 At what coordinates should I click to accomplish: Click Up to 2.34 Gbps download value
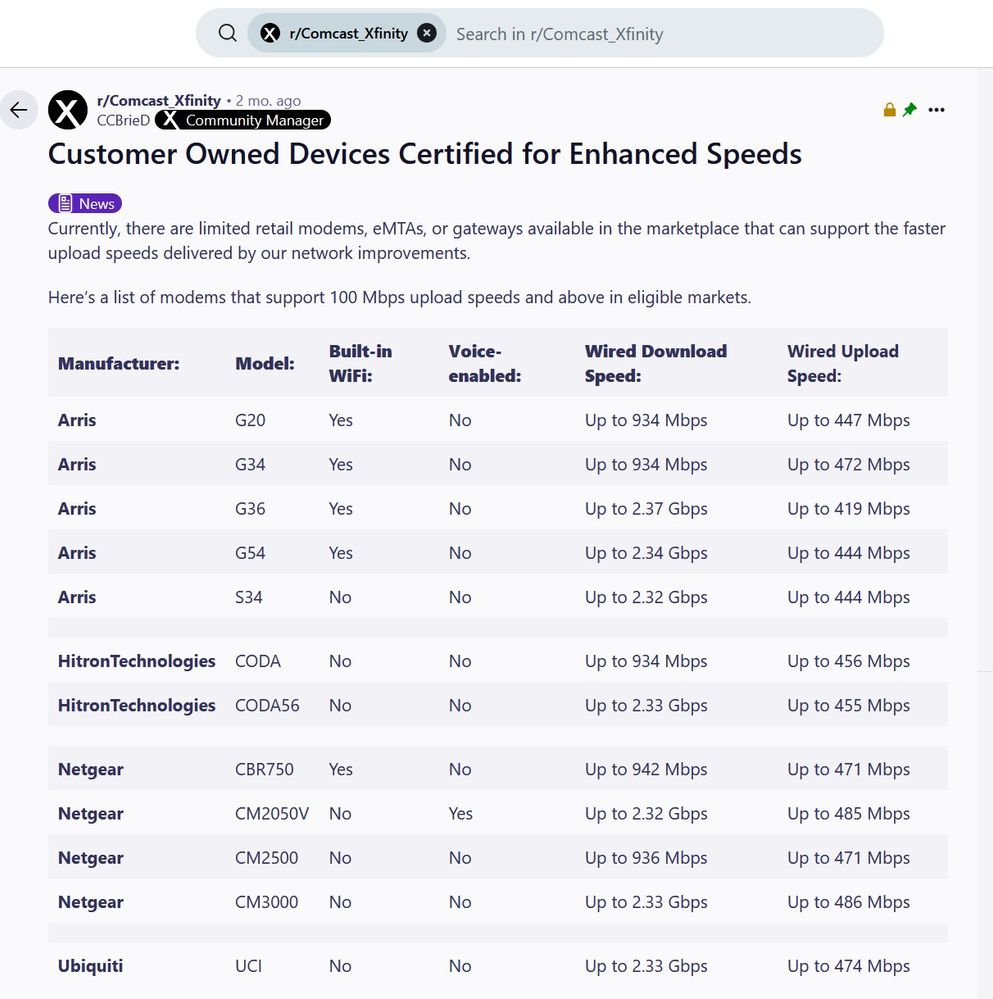(646, 553)
